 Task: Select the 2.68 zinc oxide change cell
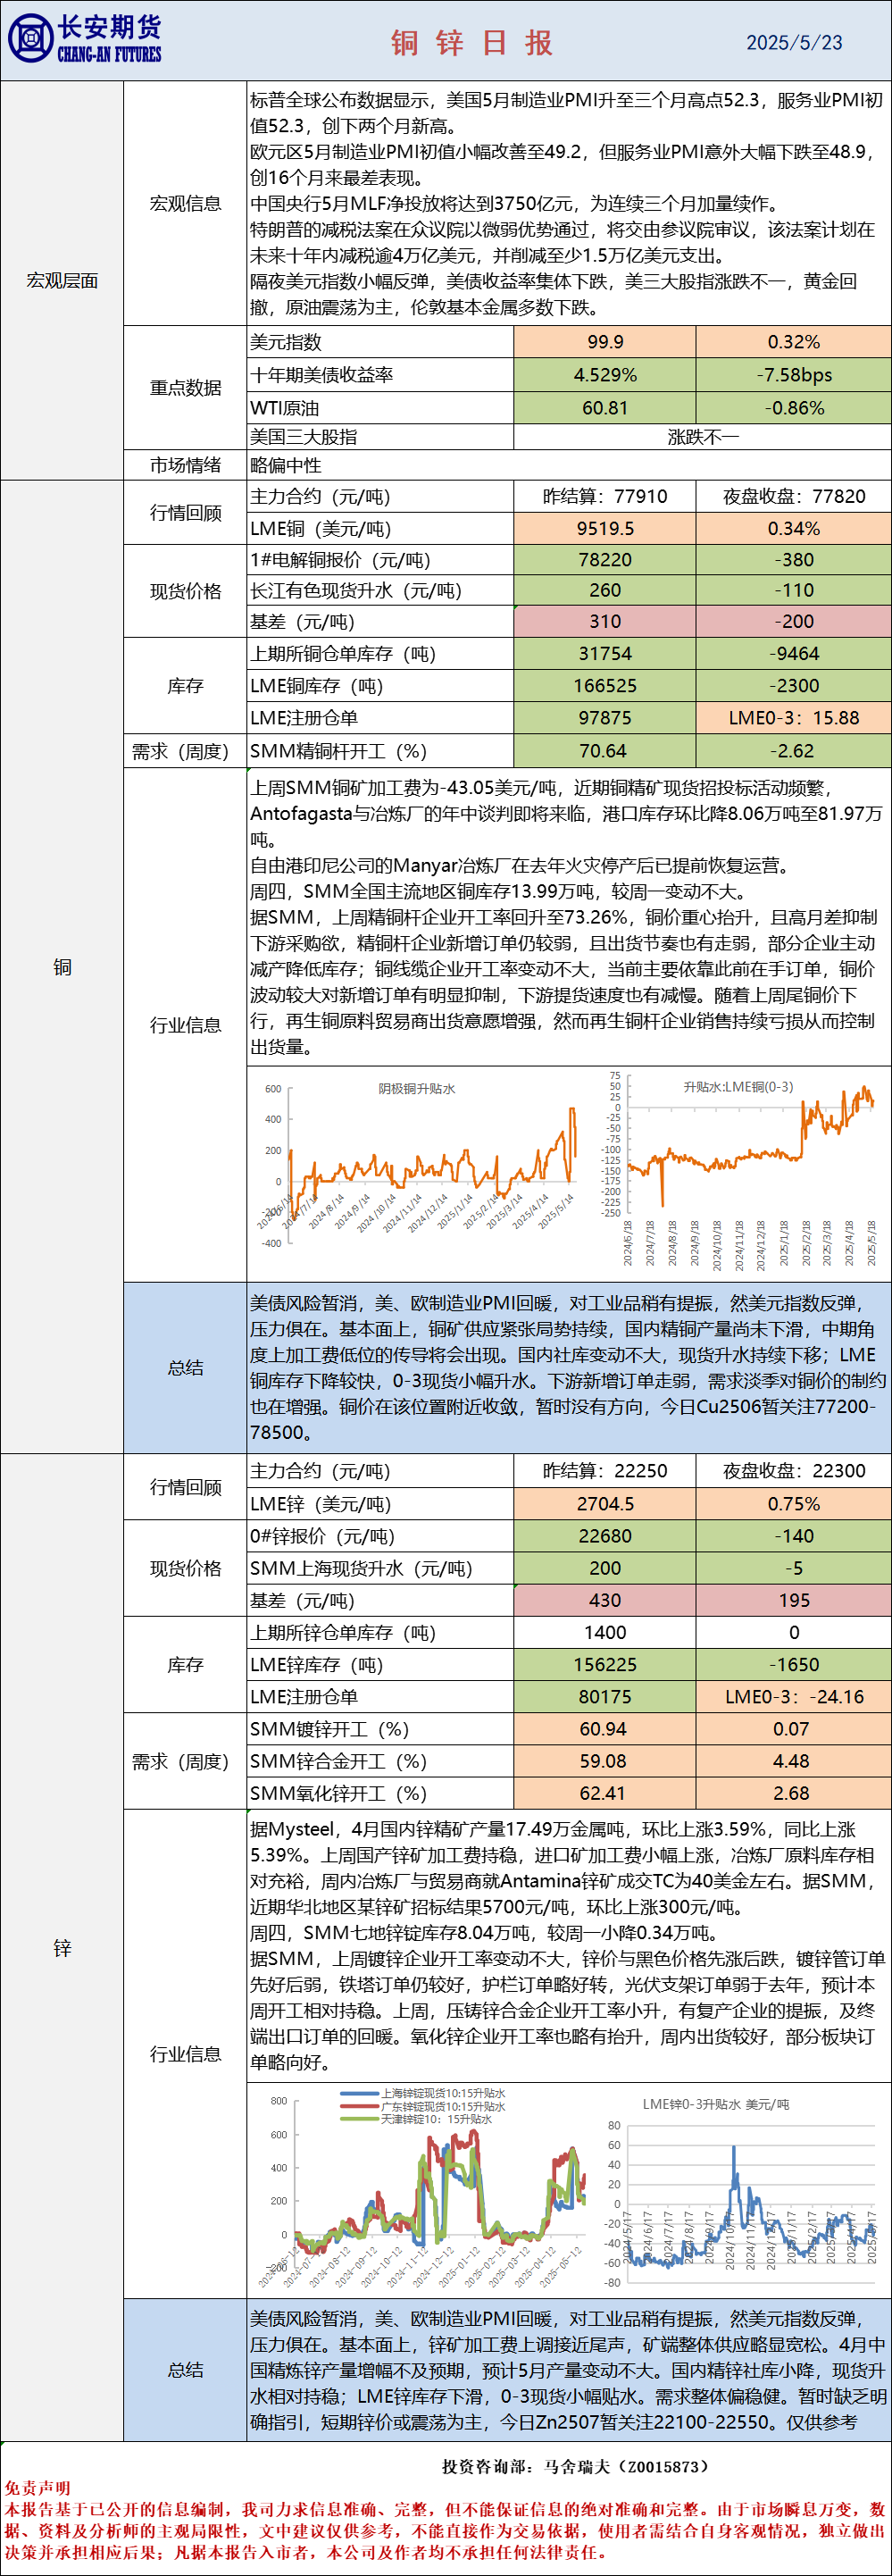794,1793
